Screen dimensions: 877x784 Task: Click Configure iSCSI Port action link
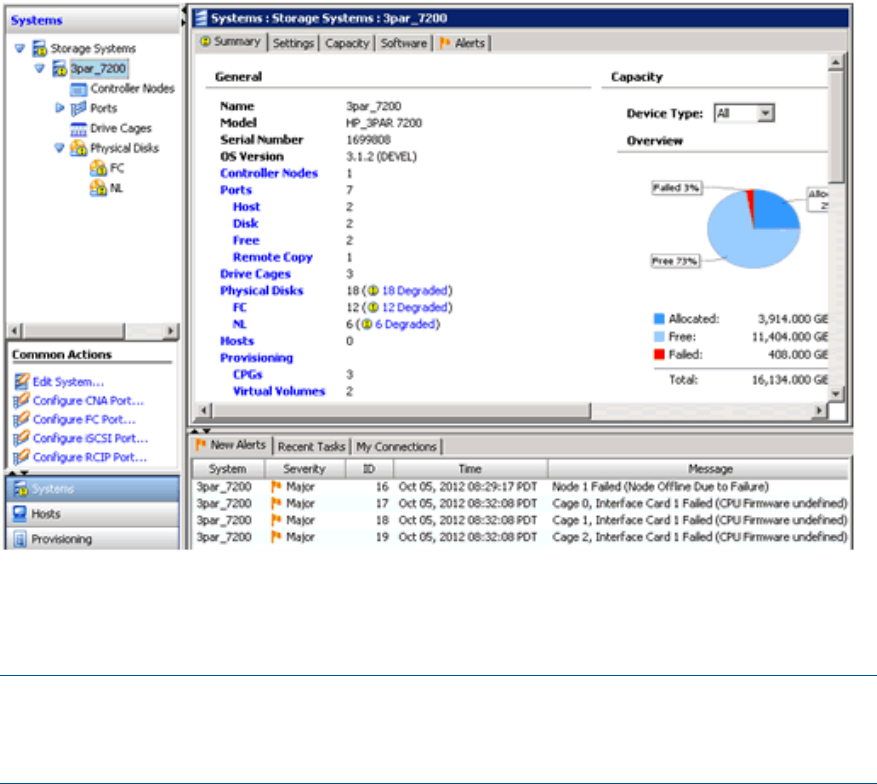(x=90, y=439)
